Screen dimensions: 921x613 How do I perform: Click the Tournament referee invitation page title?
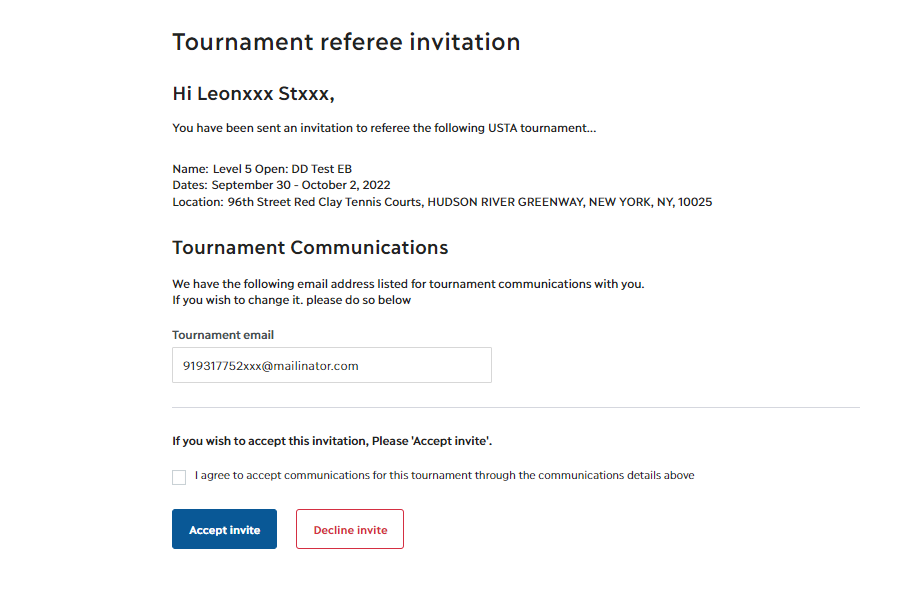pyautogui.click(x=346, y=42)
